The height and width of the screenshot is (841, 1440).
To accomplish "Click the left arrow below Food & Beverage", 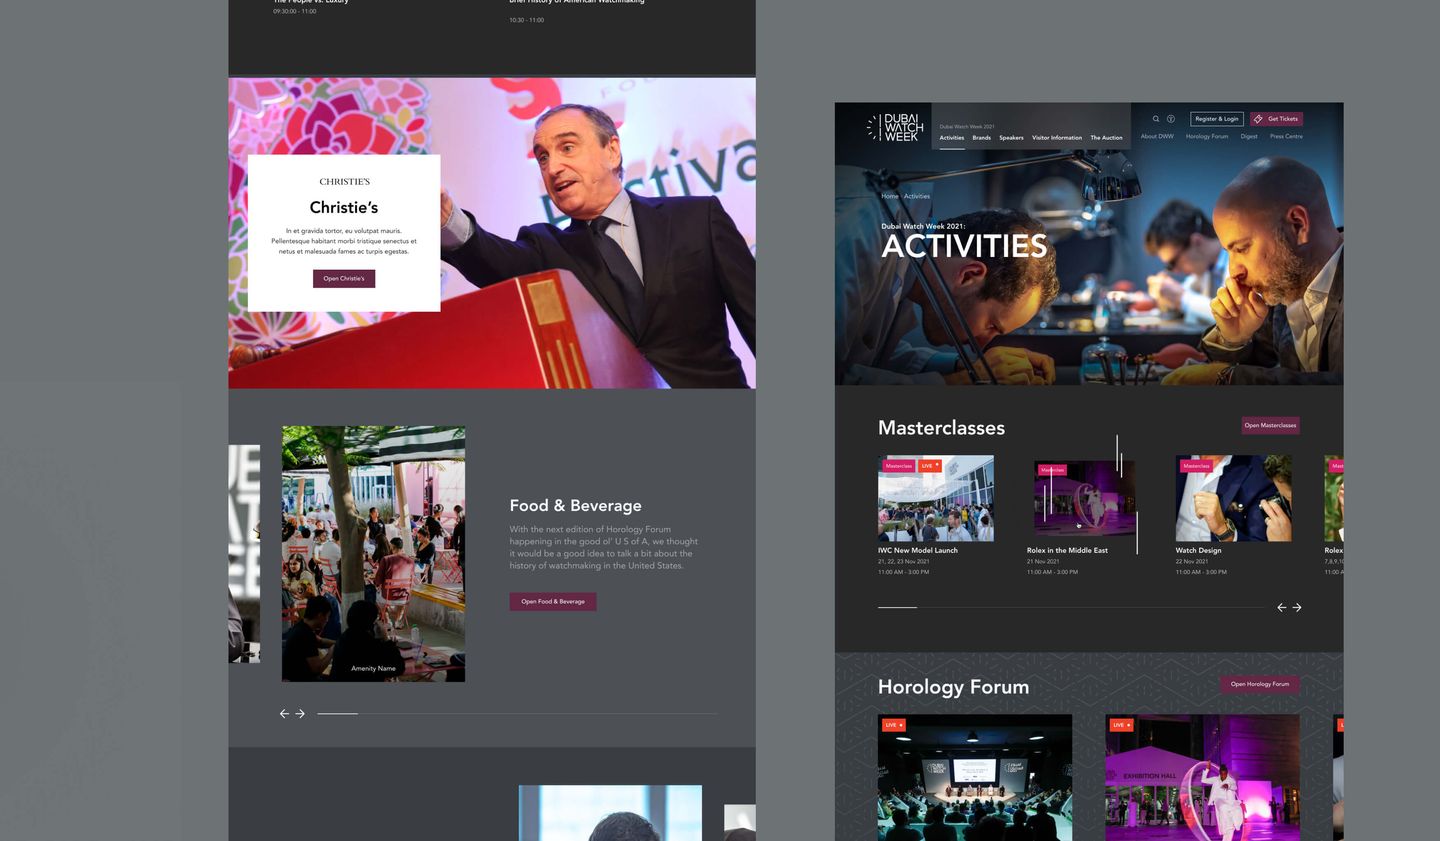I will (x=284, y=713).
